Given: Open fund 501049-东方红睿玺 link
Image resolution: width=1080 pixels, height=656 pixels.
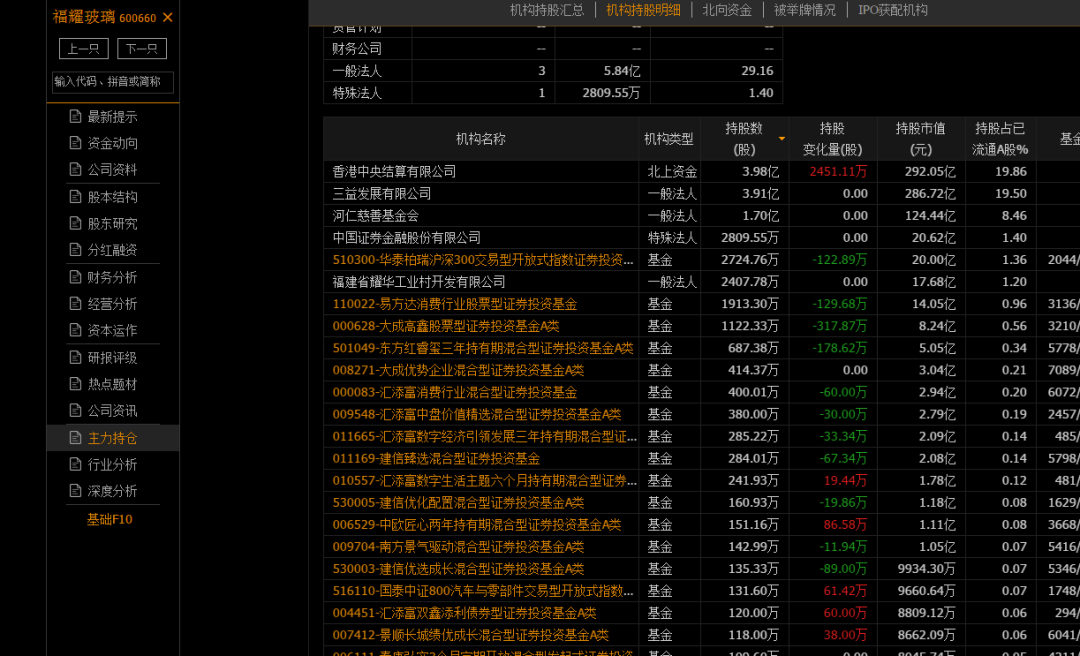Looking at the screenshot, I should pyautogui.click(x=483, y=348).
